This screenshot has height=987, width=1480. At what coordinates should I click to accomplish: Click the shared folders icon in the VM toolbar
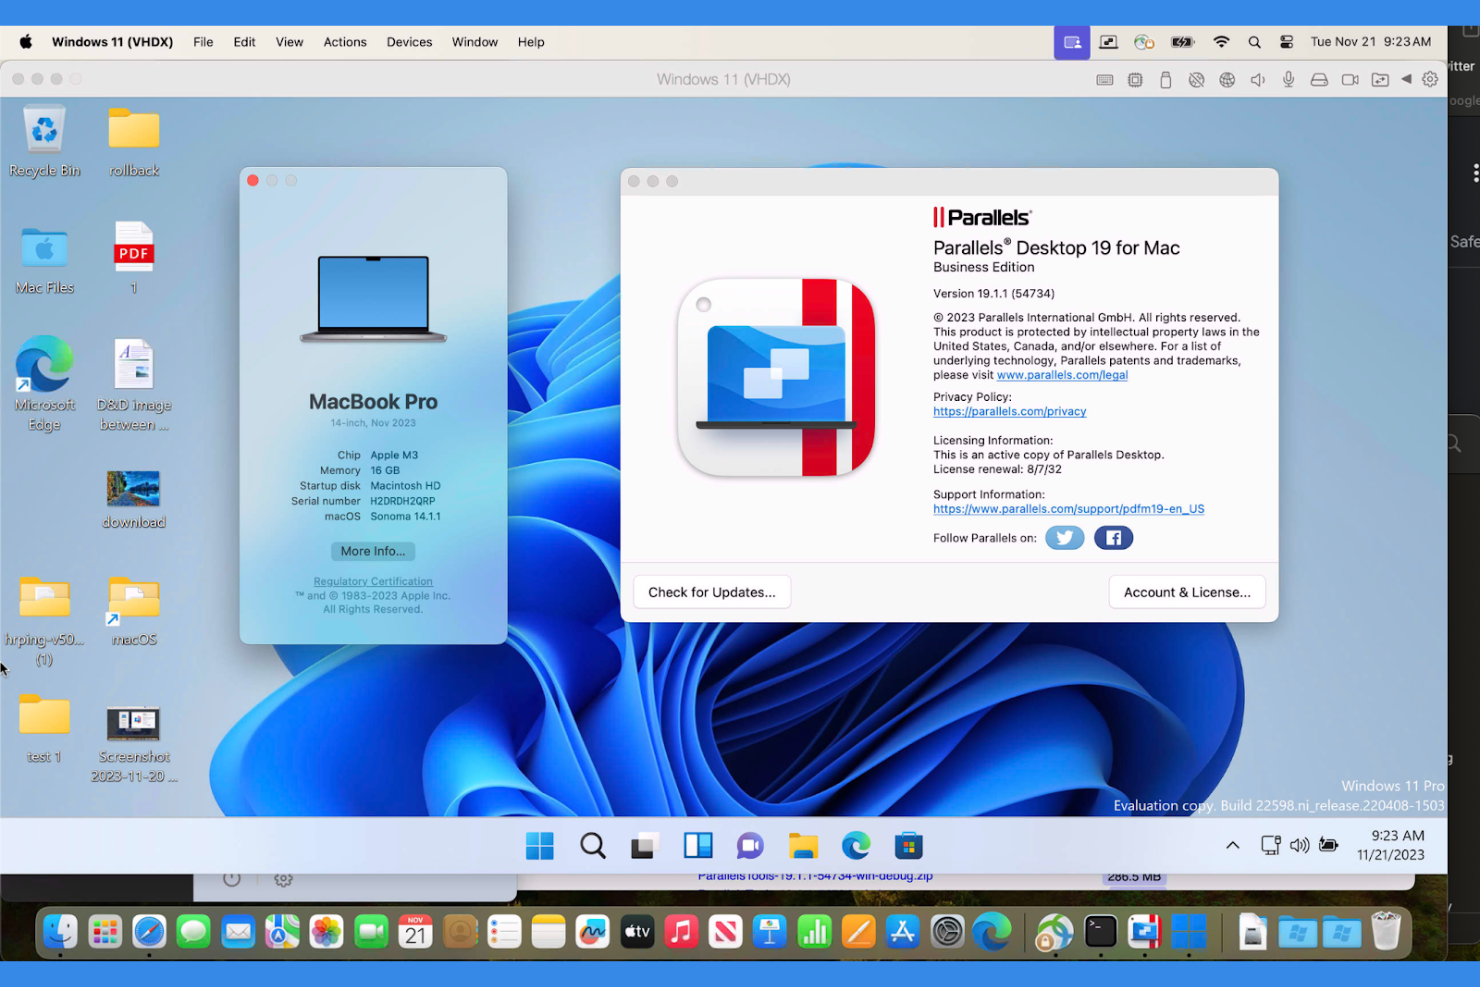point(1381,79)
